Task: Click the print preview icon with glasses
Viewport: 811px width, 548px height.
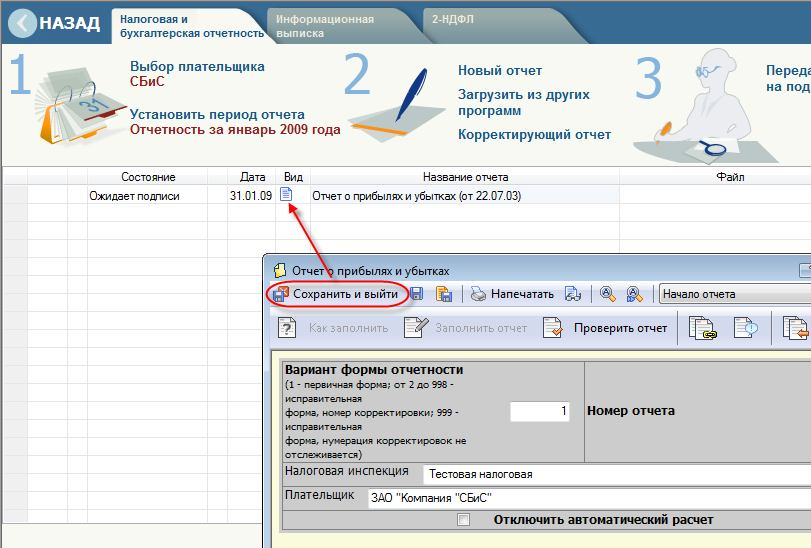Action: point(573,294)
